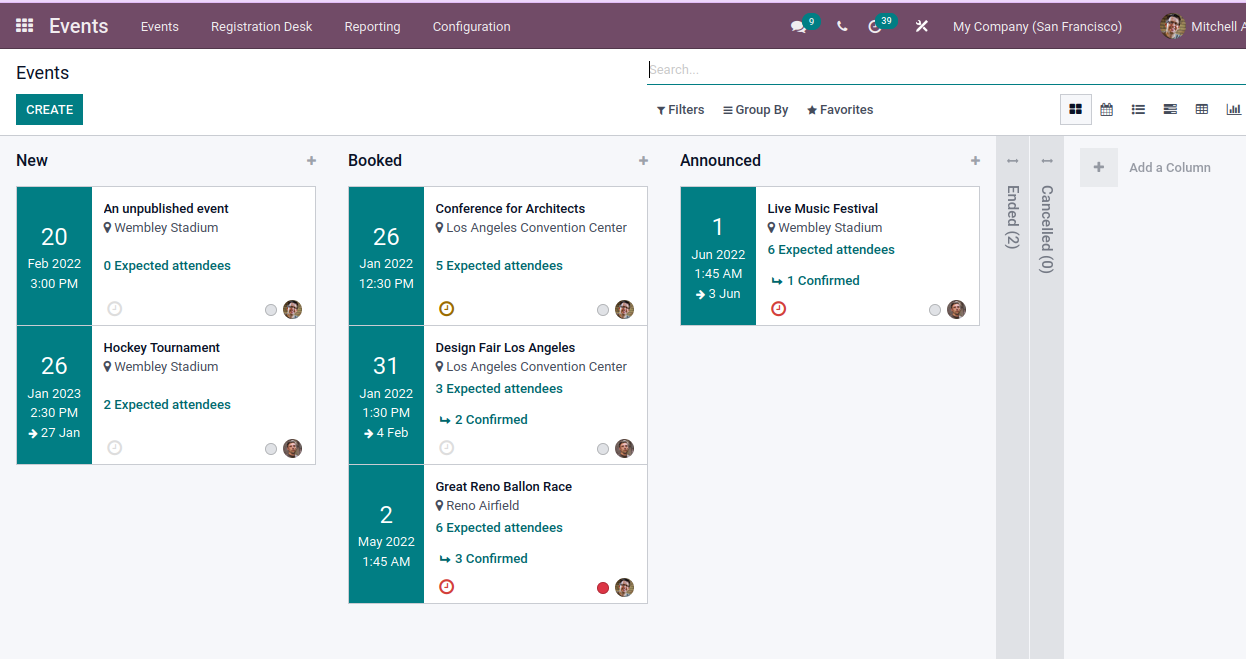
Task: Toggle kanban state dot on Live Music Festival
Action: (935, 310)
